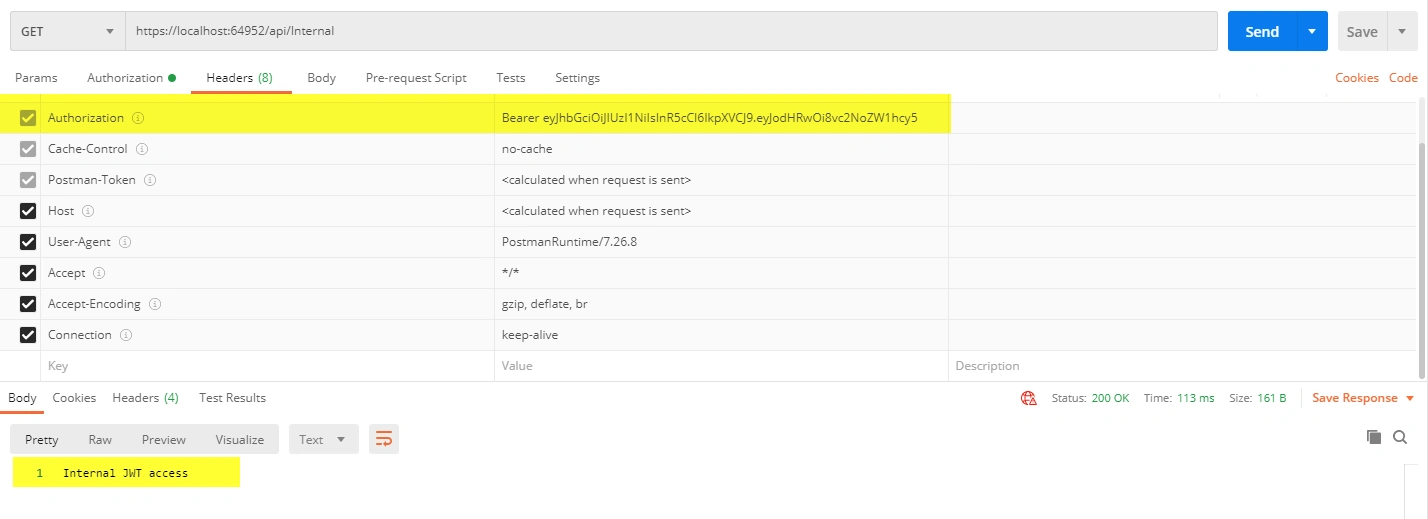Viewport: 1428px width, 519px height.
Task: Click the PostmanRuntime/7.26.8 value
Action: pyautogui.click(x=569, y=242)
